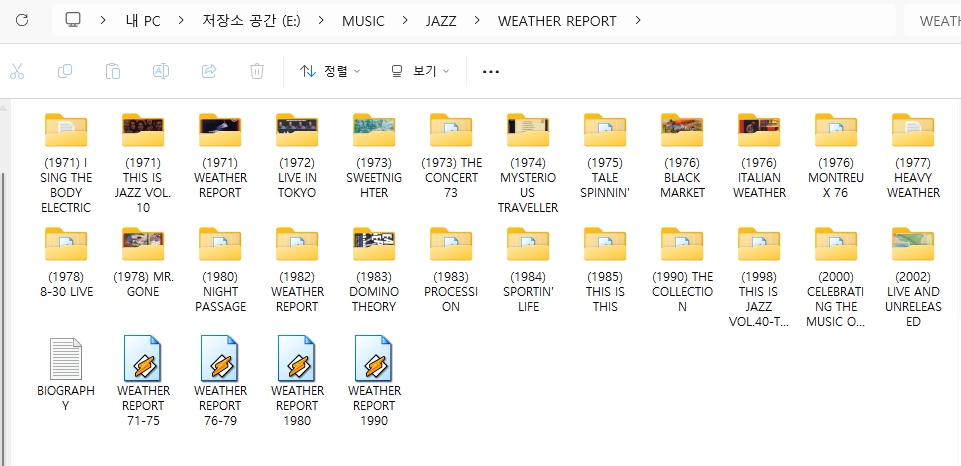Expand chevron after 내 PC in path

coord(181,20)
